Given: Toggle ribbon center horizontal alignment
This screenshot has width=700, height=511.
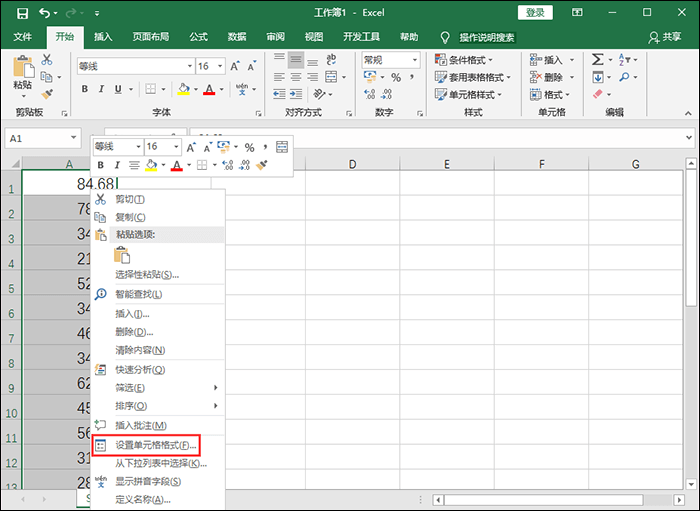Looking at the screenshot, I should (296, 77).
